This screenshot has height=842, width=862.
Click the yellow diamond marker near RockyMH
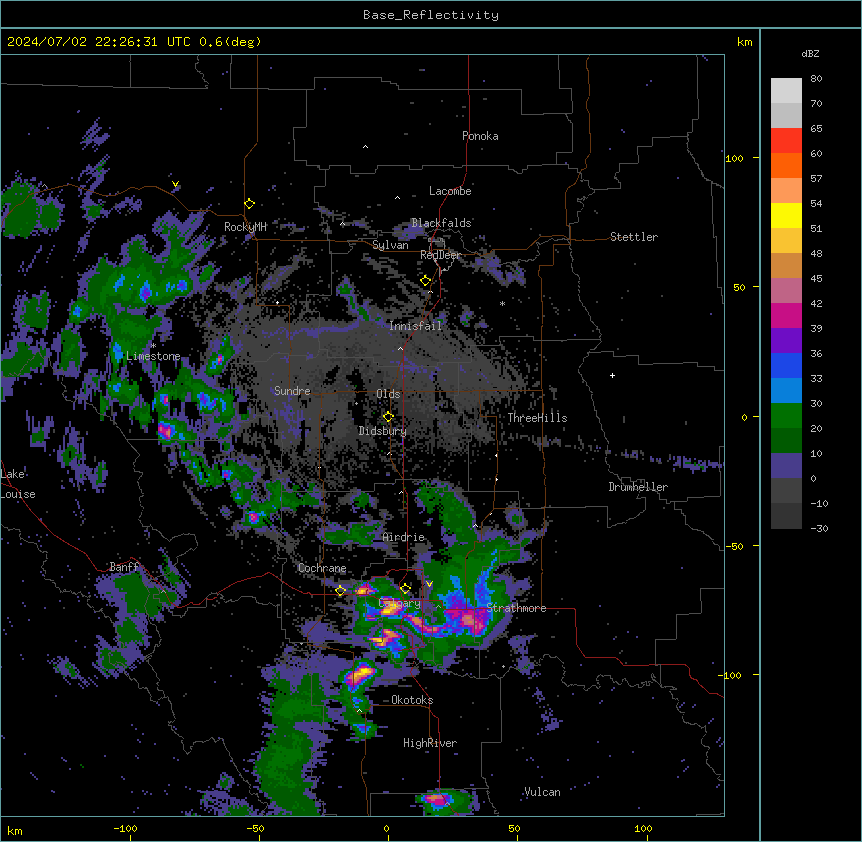click(249, 204)
